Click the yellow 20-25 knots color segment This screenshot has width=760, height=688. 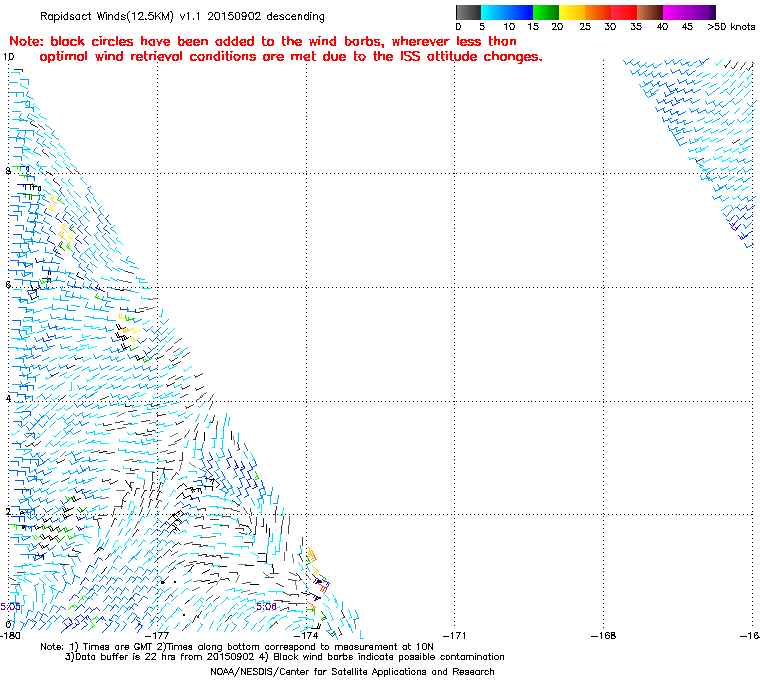[x=572, y=12]
